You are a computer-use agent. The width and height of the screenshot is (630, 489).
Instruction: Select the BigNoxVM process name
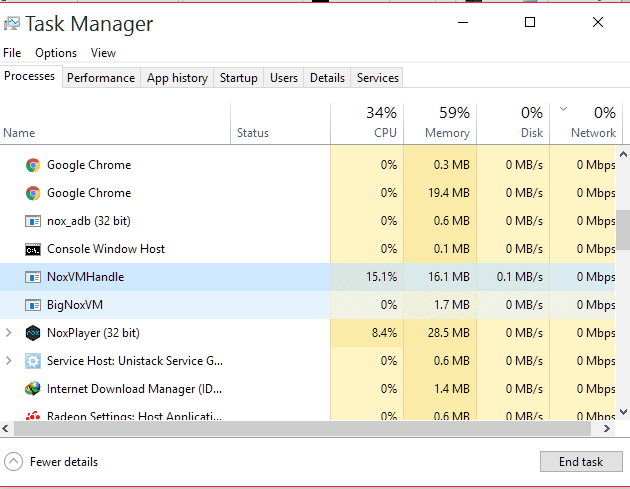[75, 305]
